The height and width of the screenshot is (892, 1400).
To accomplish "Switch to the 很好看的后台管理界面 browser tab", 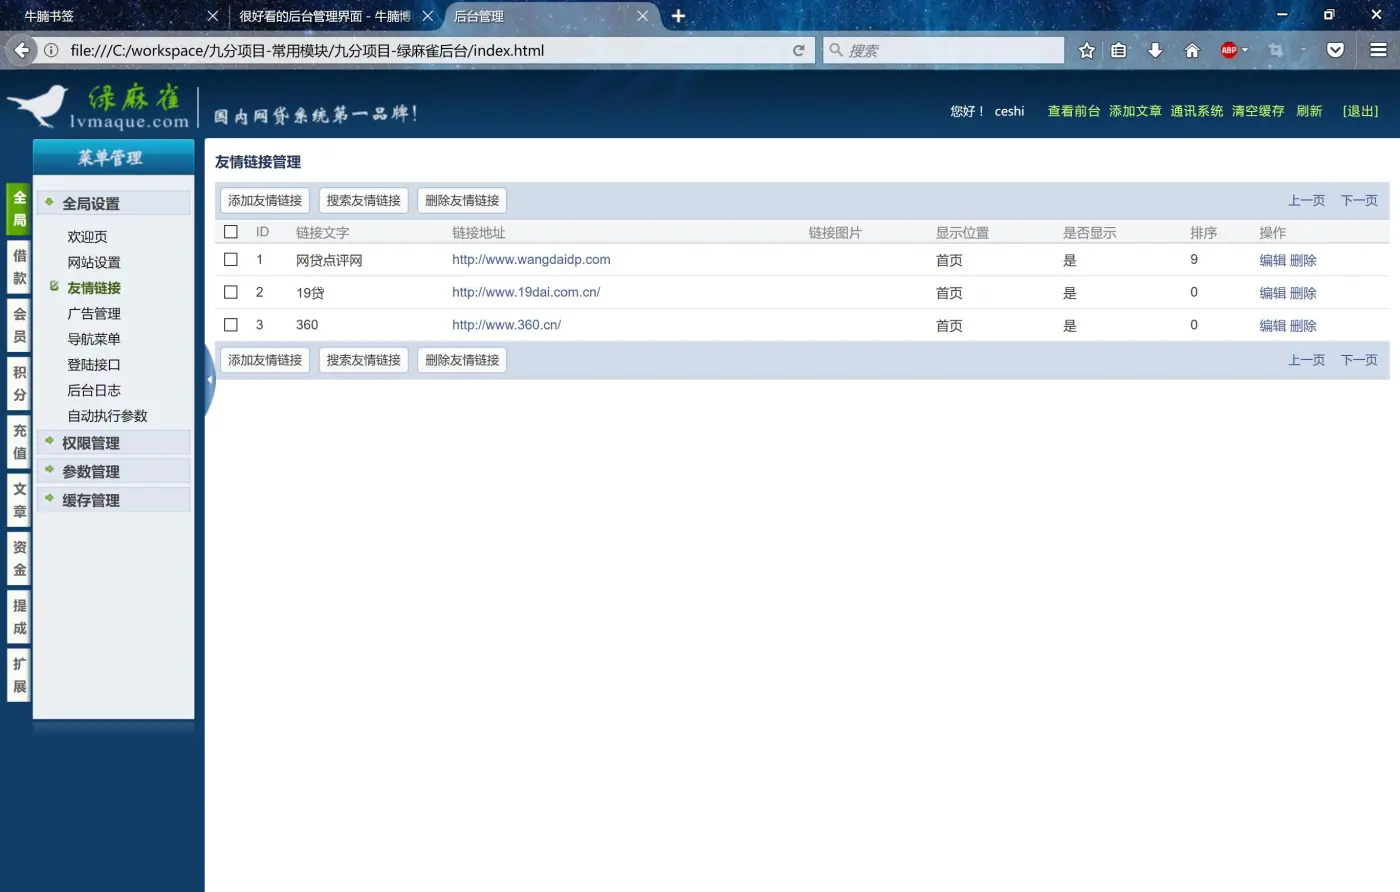I will (x=325, y=16).
